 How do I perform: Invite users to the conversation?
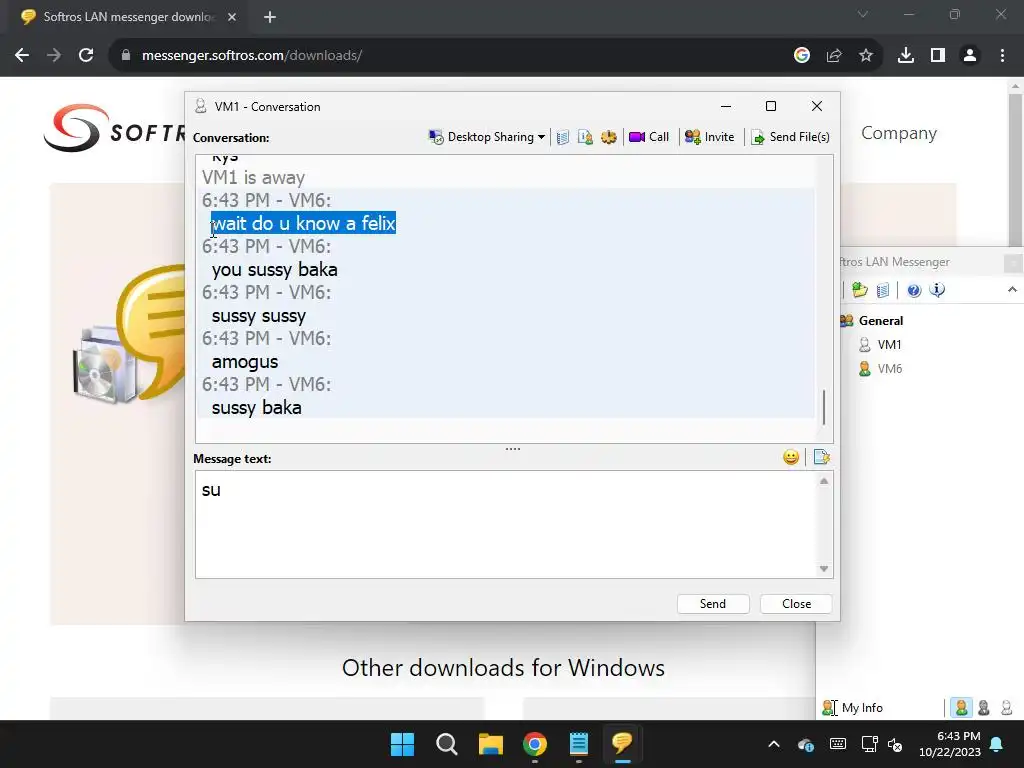tap(710, 137)
